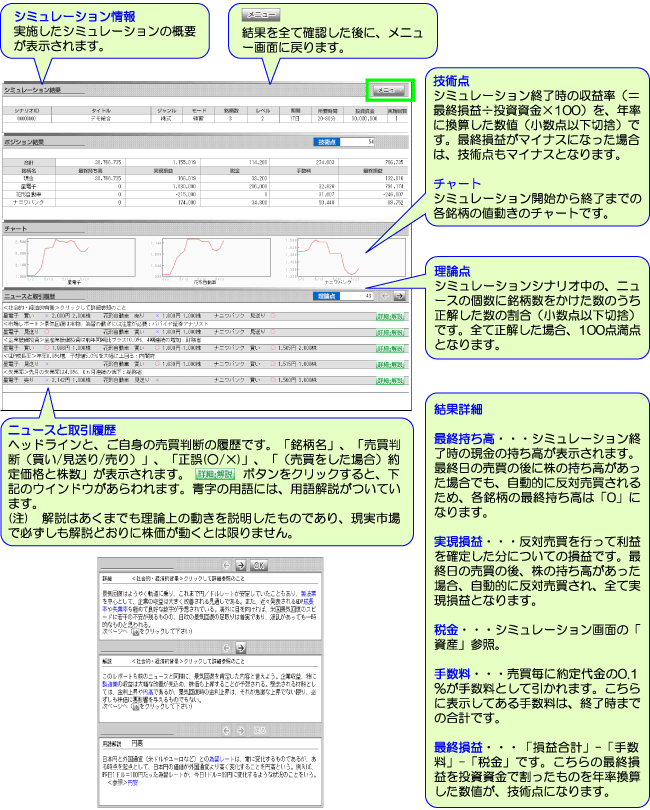Click the 戻る button above 用語解説 panel
This screenshot has width=650, height=810.
click(x=259, y=730)
